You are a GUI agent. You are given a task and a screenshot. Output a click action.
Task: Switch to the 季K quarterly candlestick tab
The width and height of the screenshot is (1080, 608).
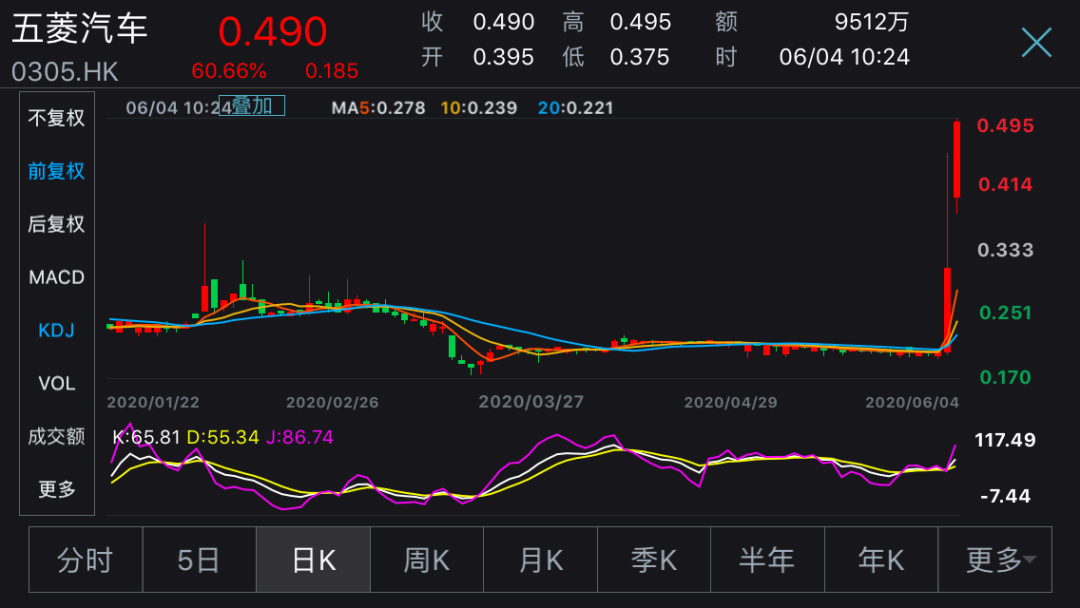[x=654, y=560]
